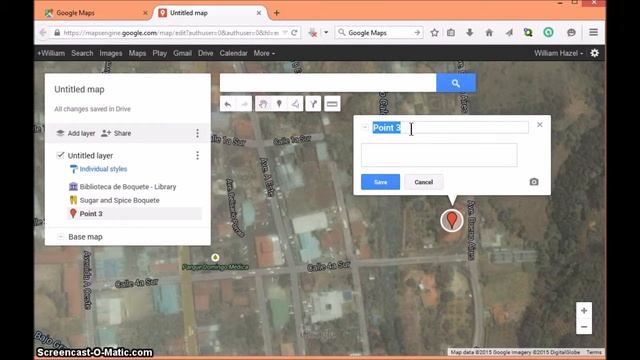Open the extension dropdown arrow in toolbar
Viewport: 640px width, 360px height.
click(326, 33)
